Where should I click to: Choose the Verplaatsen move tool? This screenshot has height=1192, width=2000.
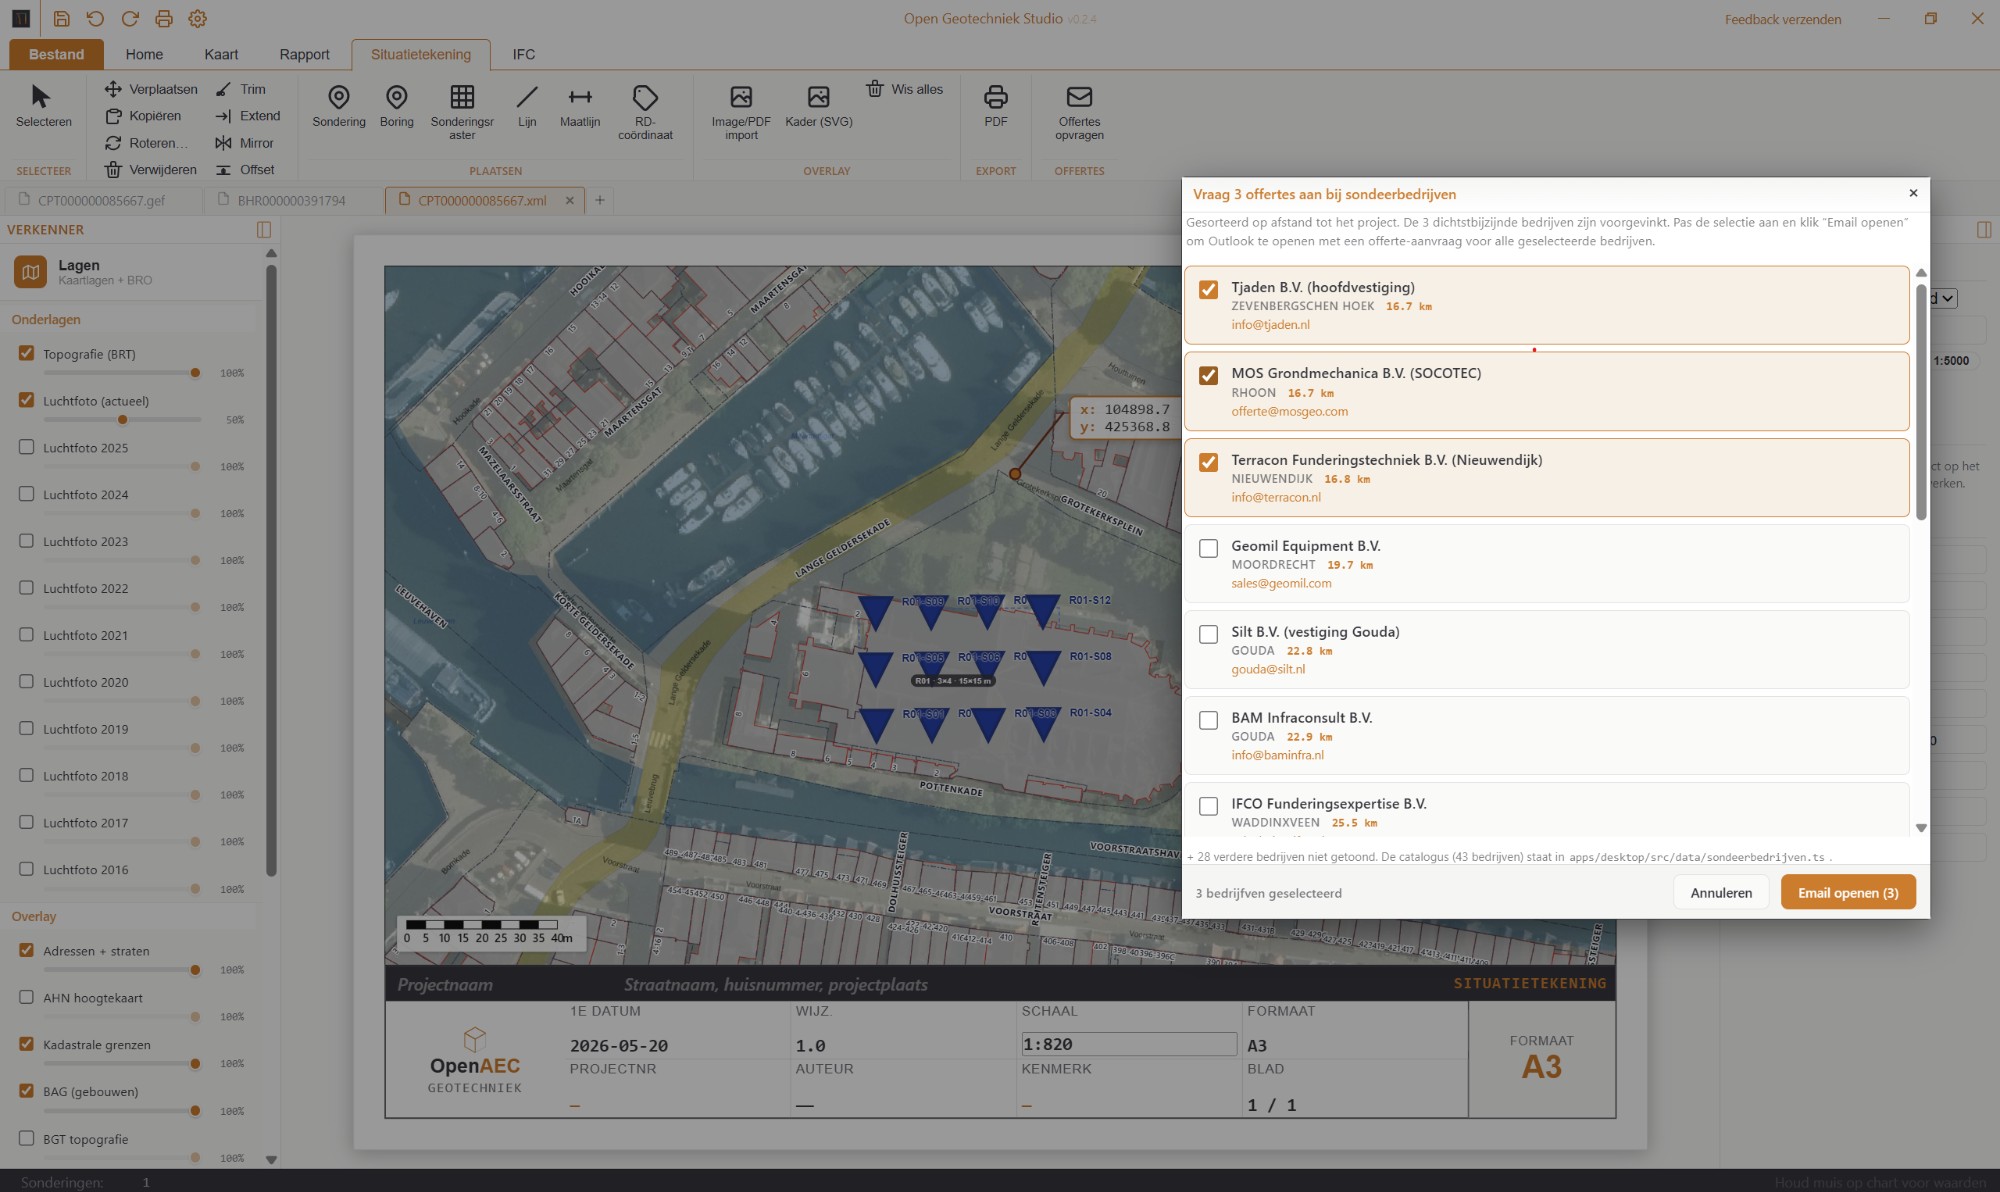pos(151,89)
